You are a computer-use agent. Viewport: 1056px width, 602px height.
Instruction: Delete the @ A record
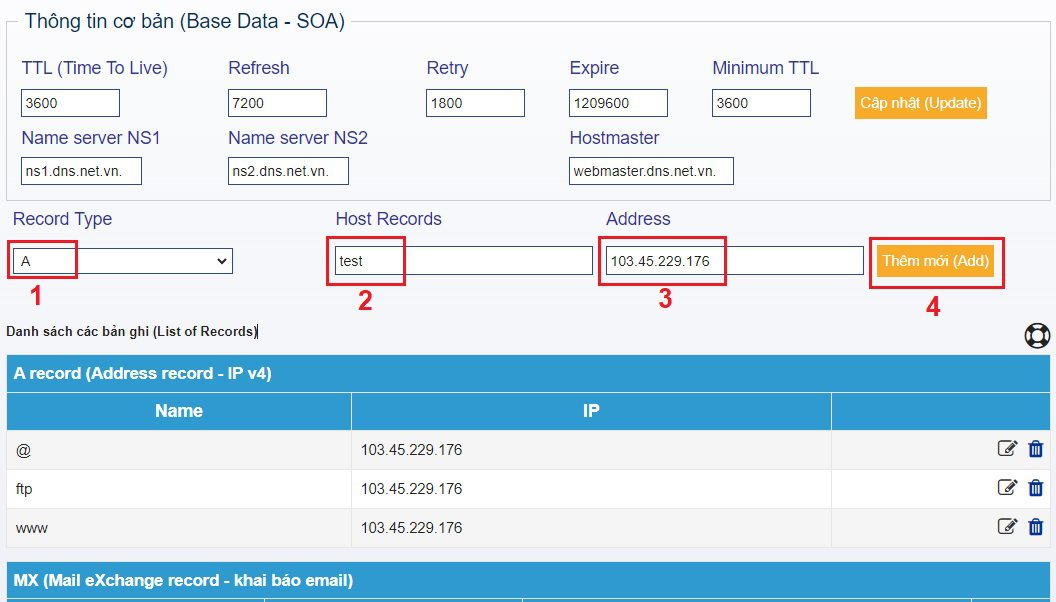(x=1036, y=448)
